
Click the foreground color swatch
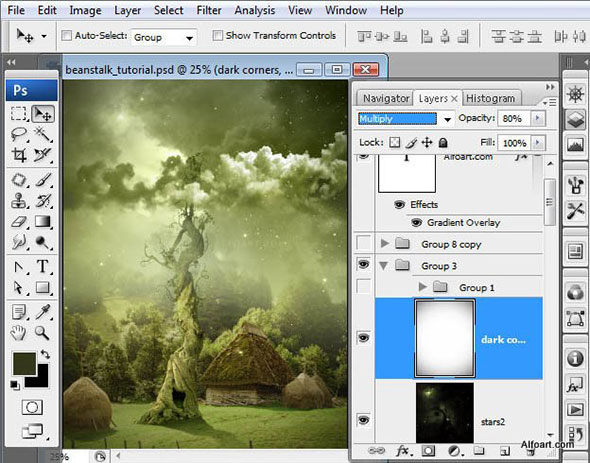(24, 364)
